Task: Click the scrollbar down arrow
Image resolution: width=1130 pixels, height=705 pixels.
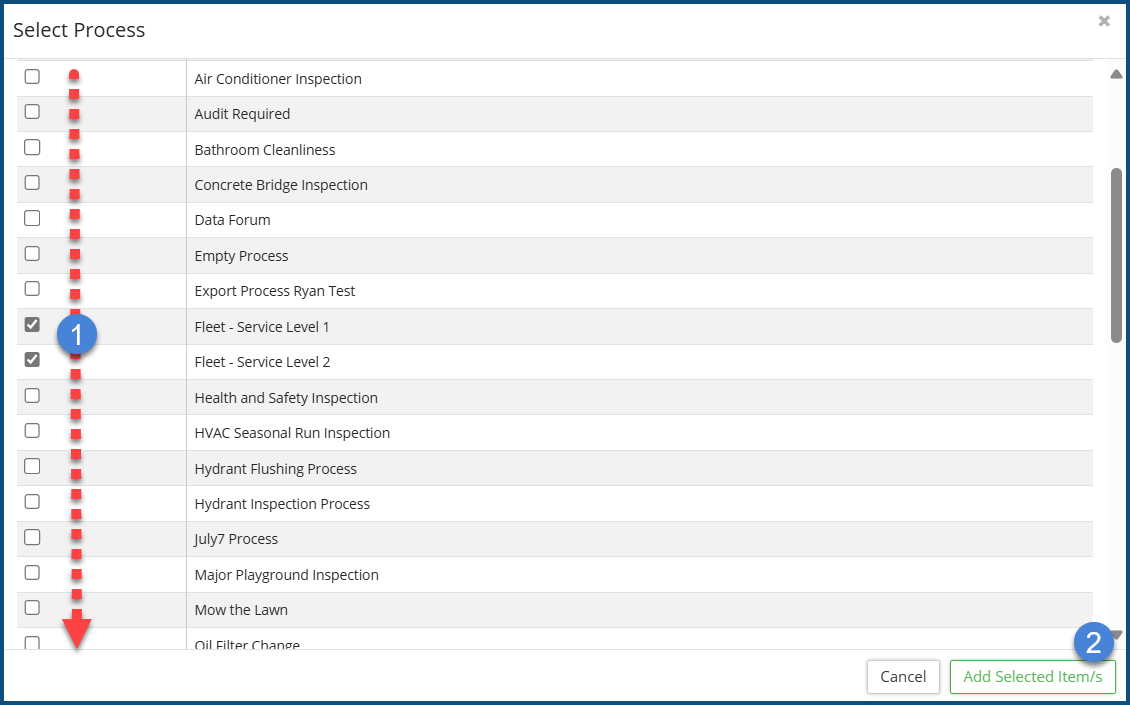Action: pyautogui.click(x=1117, y=635)
